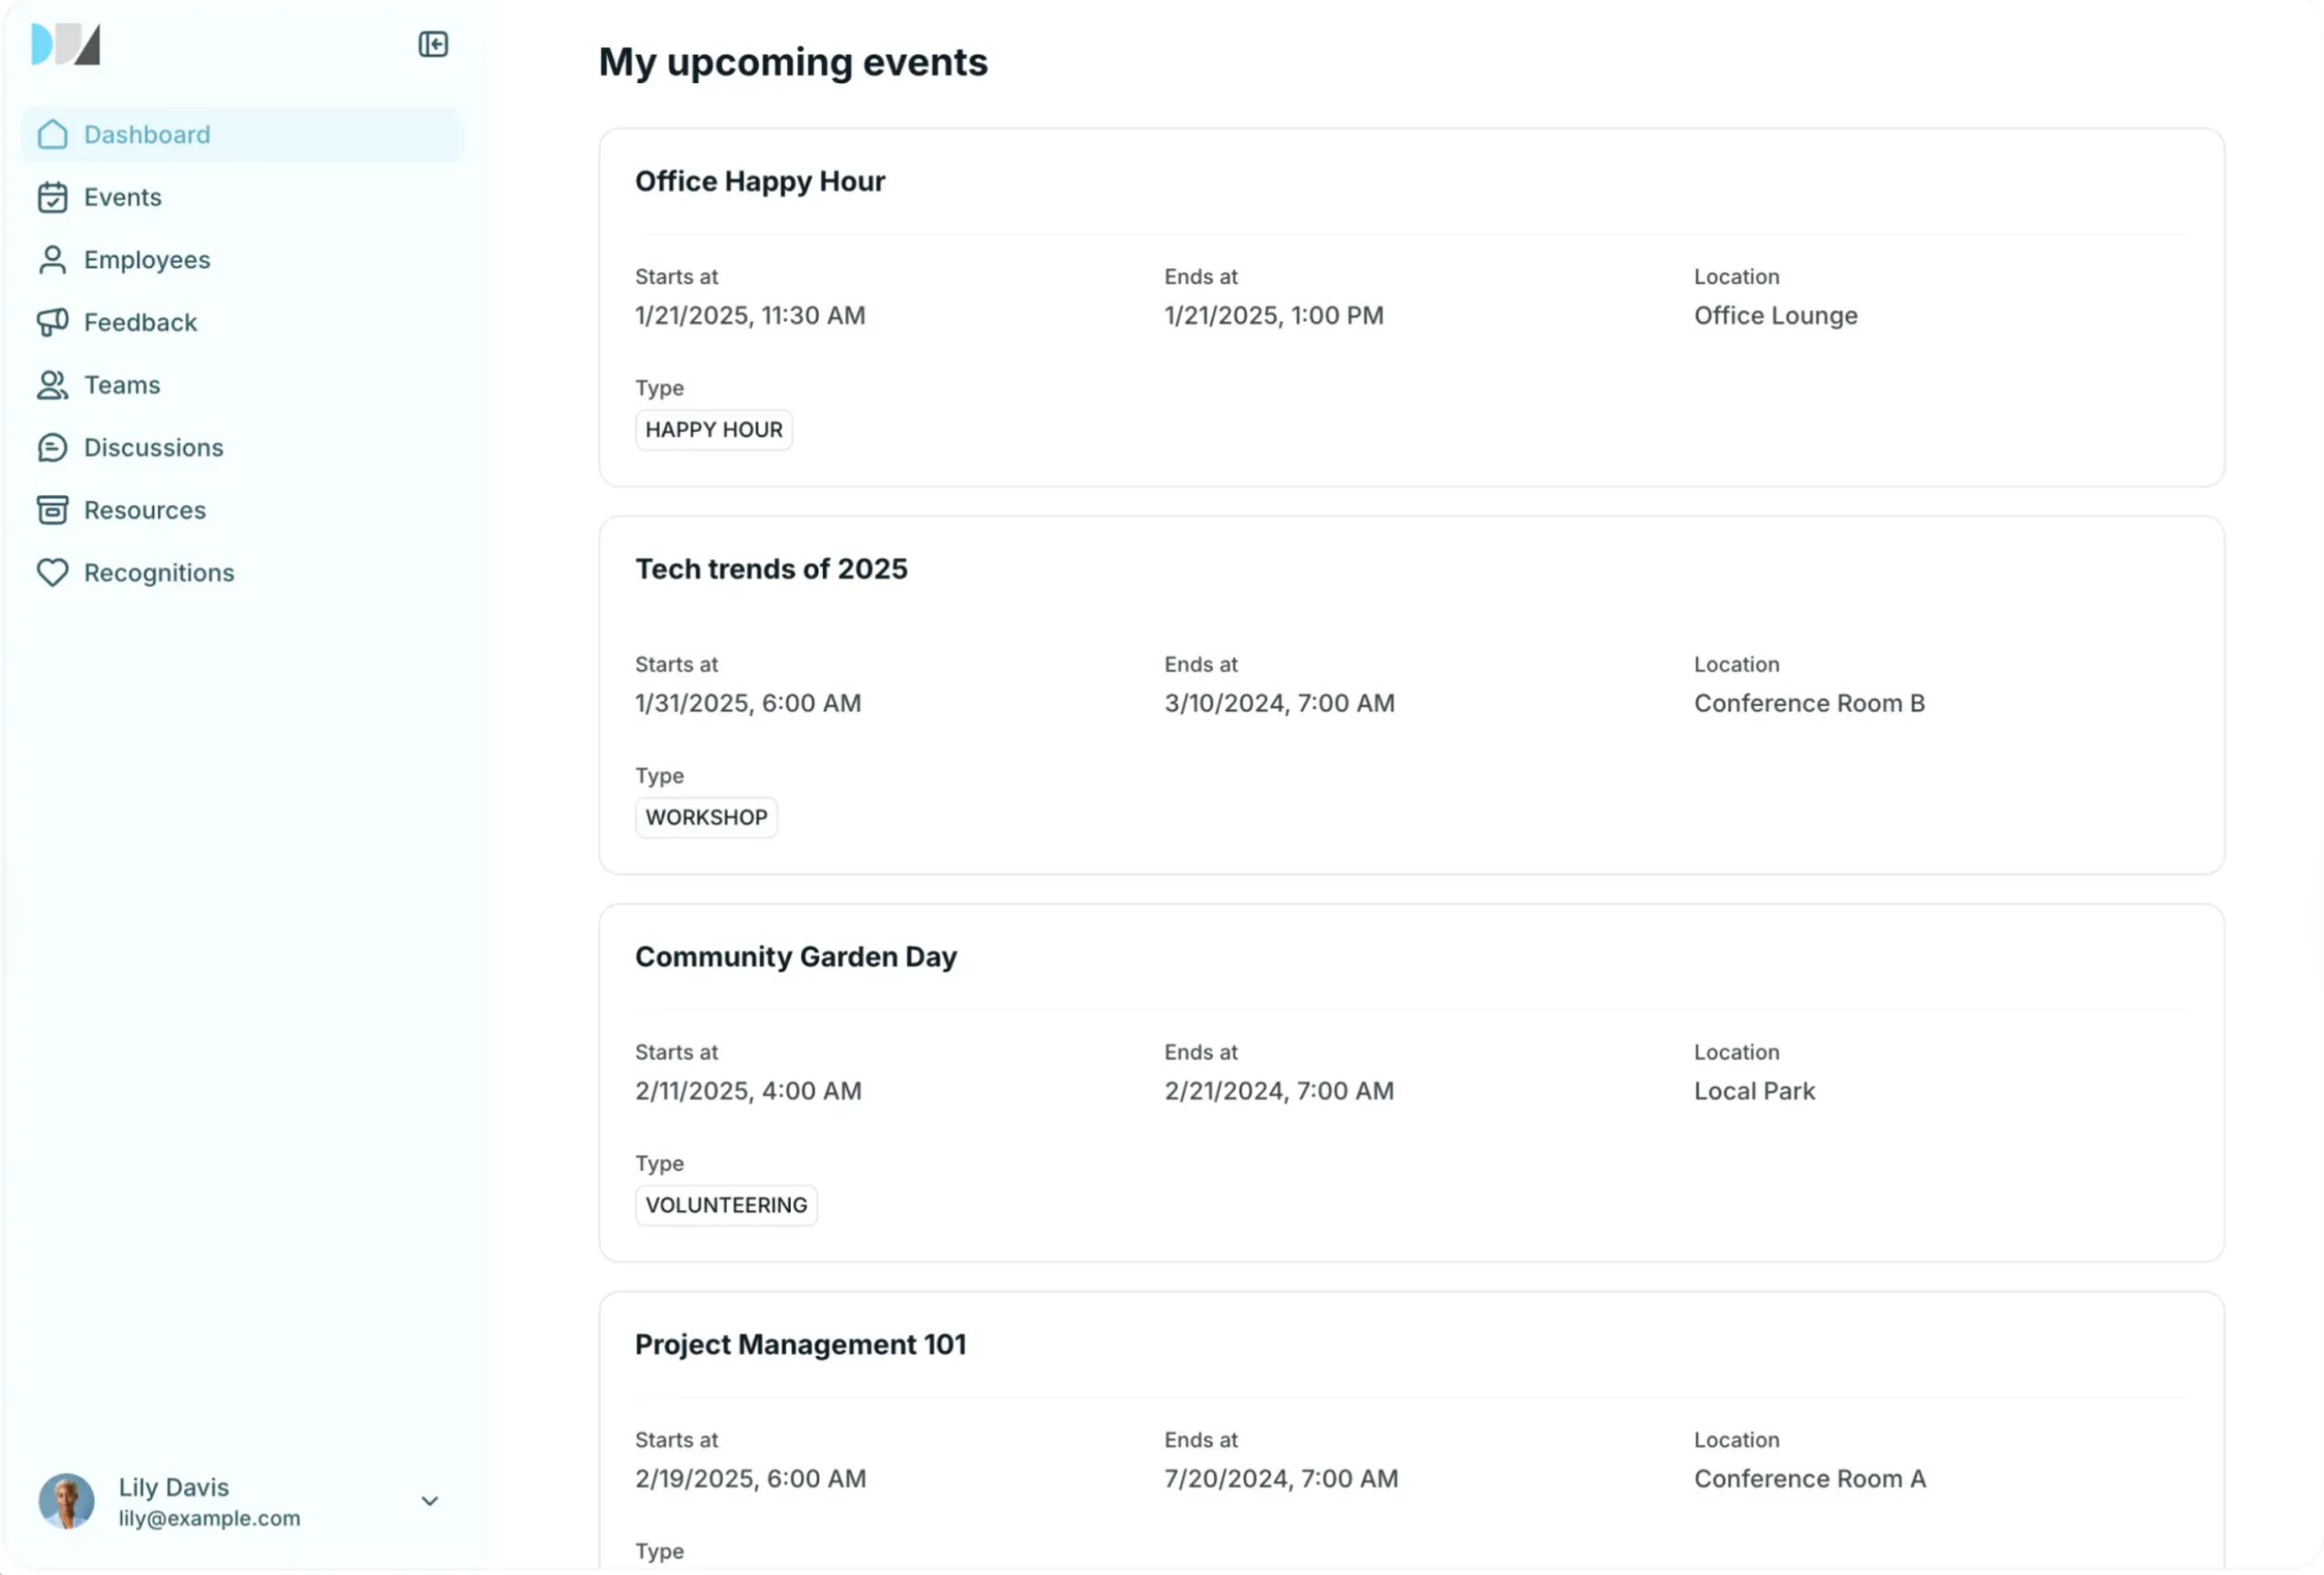Select the Community Garden Day event card
This screenshot has width=2324, height=1575.
click(1411, 1082)
